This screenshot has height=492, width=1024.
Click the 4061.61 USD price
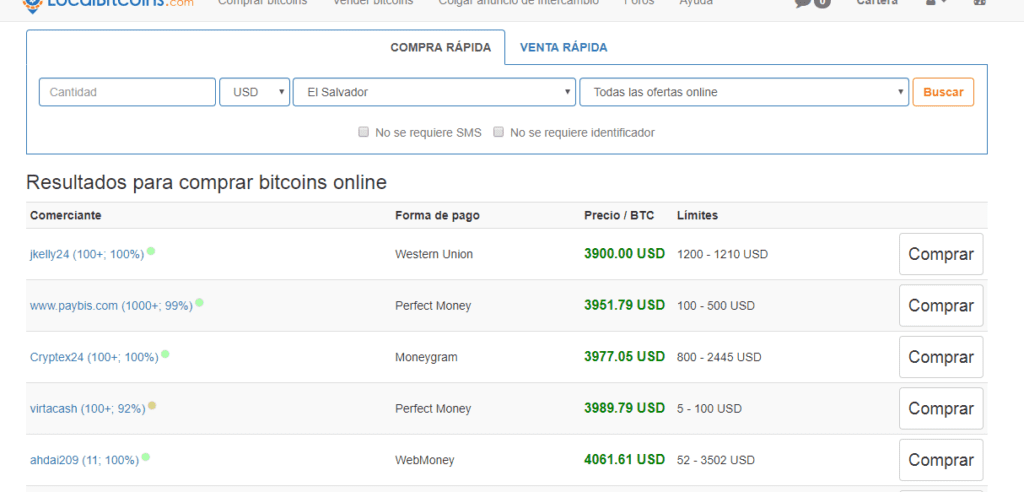[624, 460]
